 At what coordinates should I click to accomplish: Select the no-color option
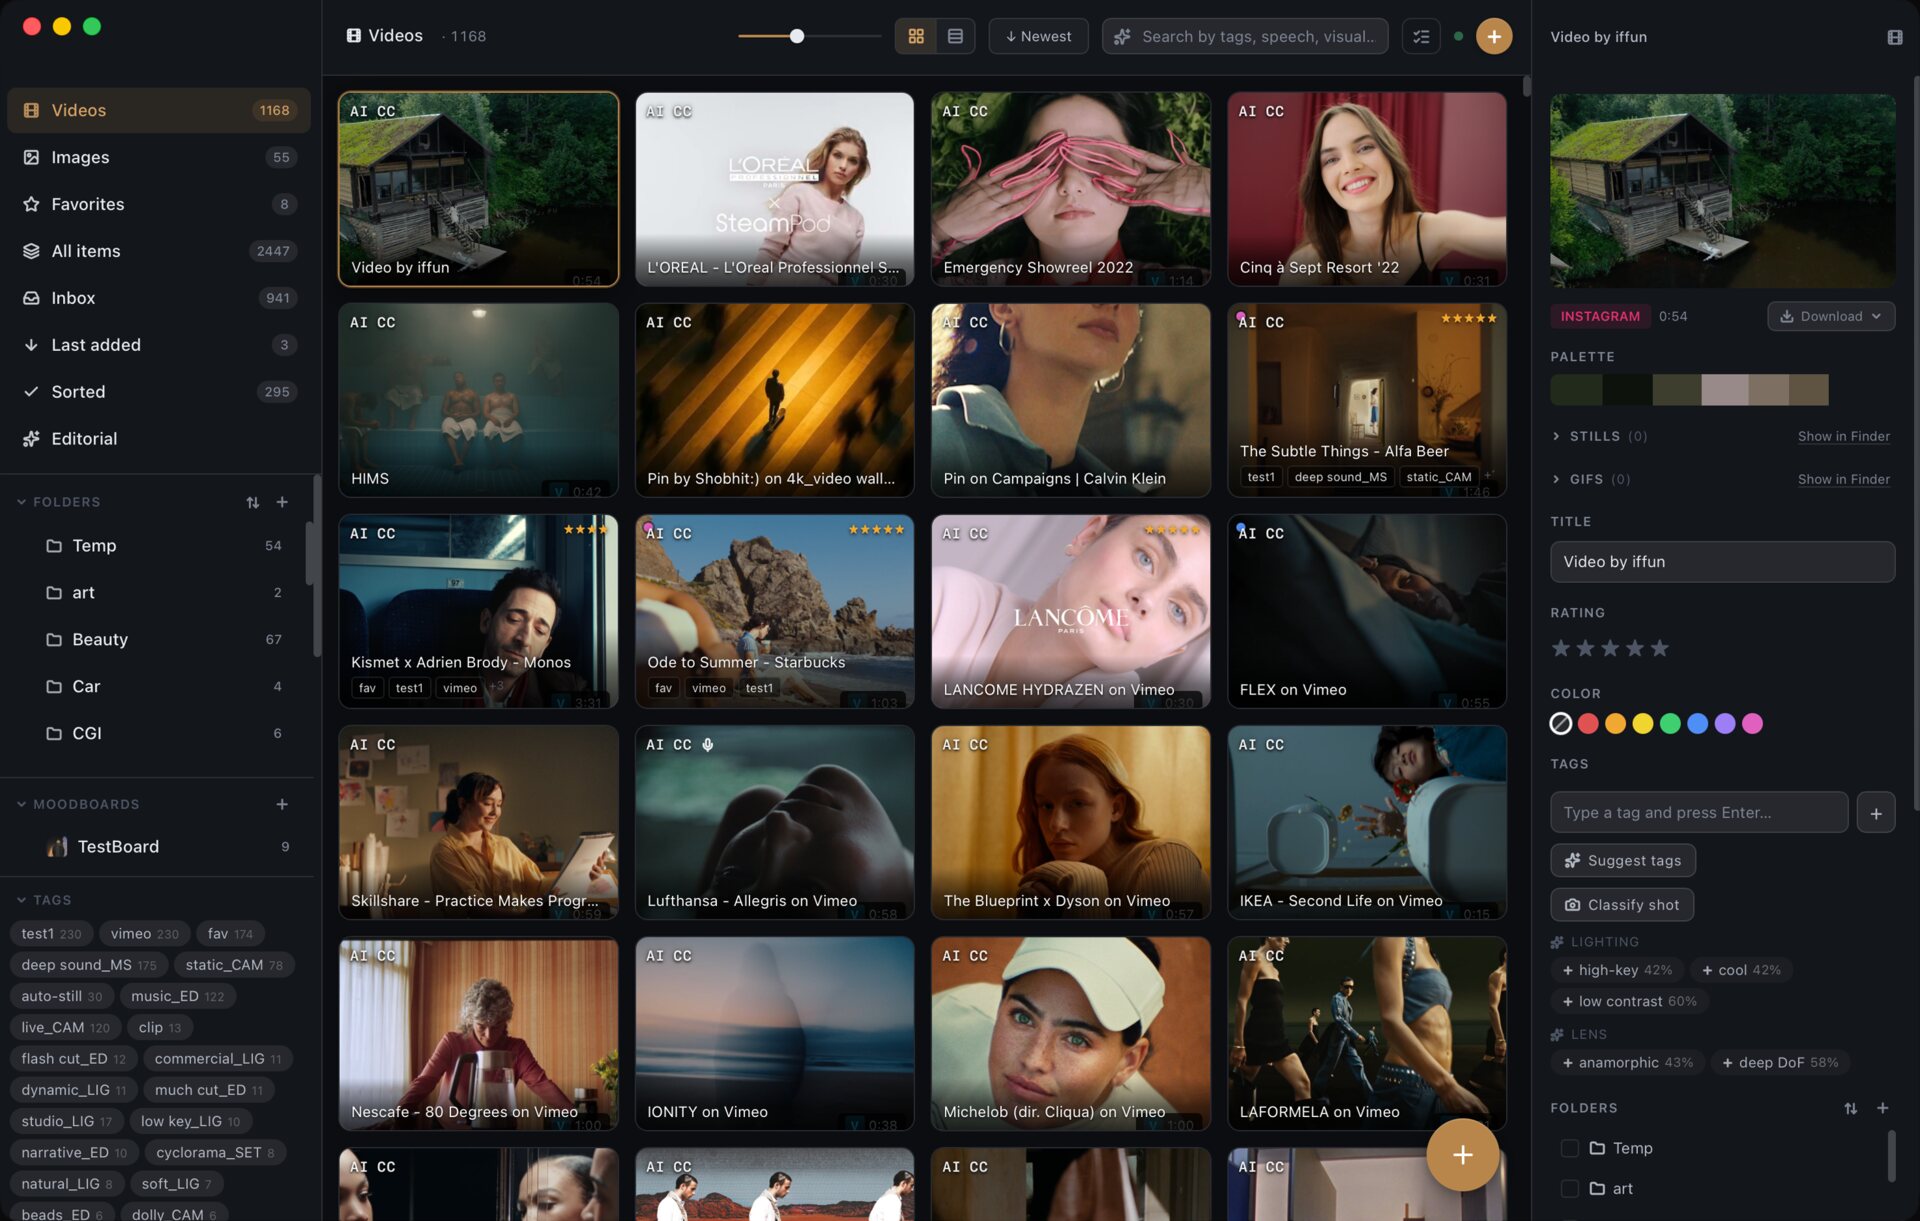click(1560, 723)
